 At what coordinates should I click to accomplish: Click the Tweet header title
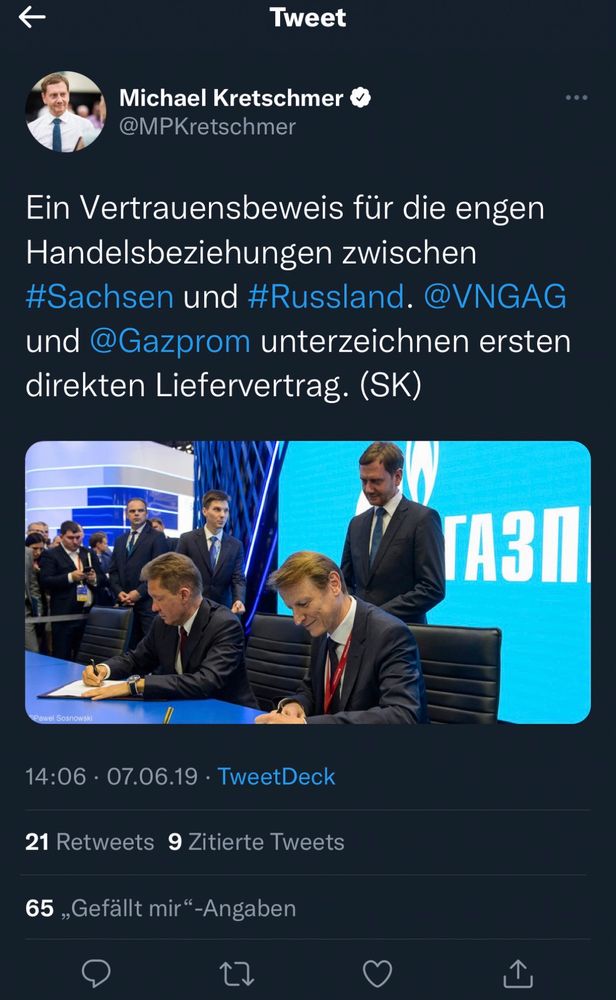[308, 18]
